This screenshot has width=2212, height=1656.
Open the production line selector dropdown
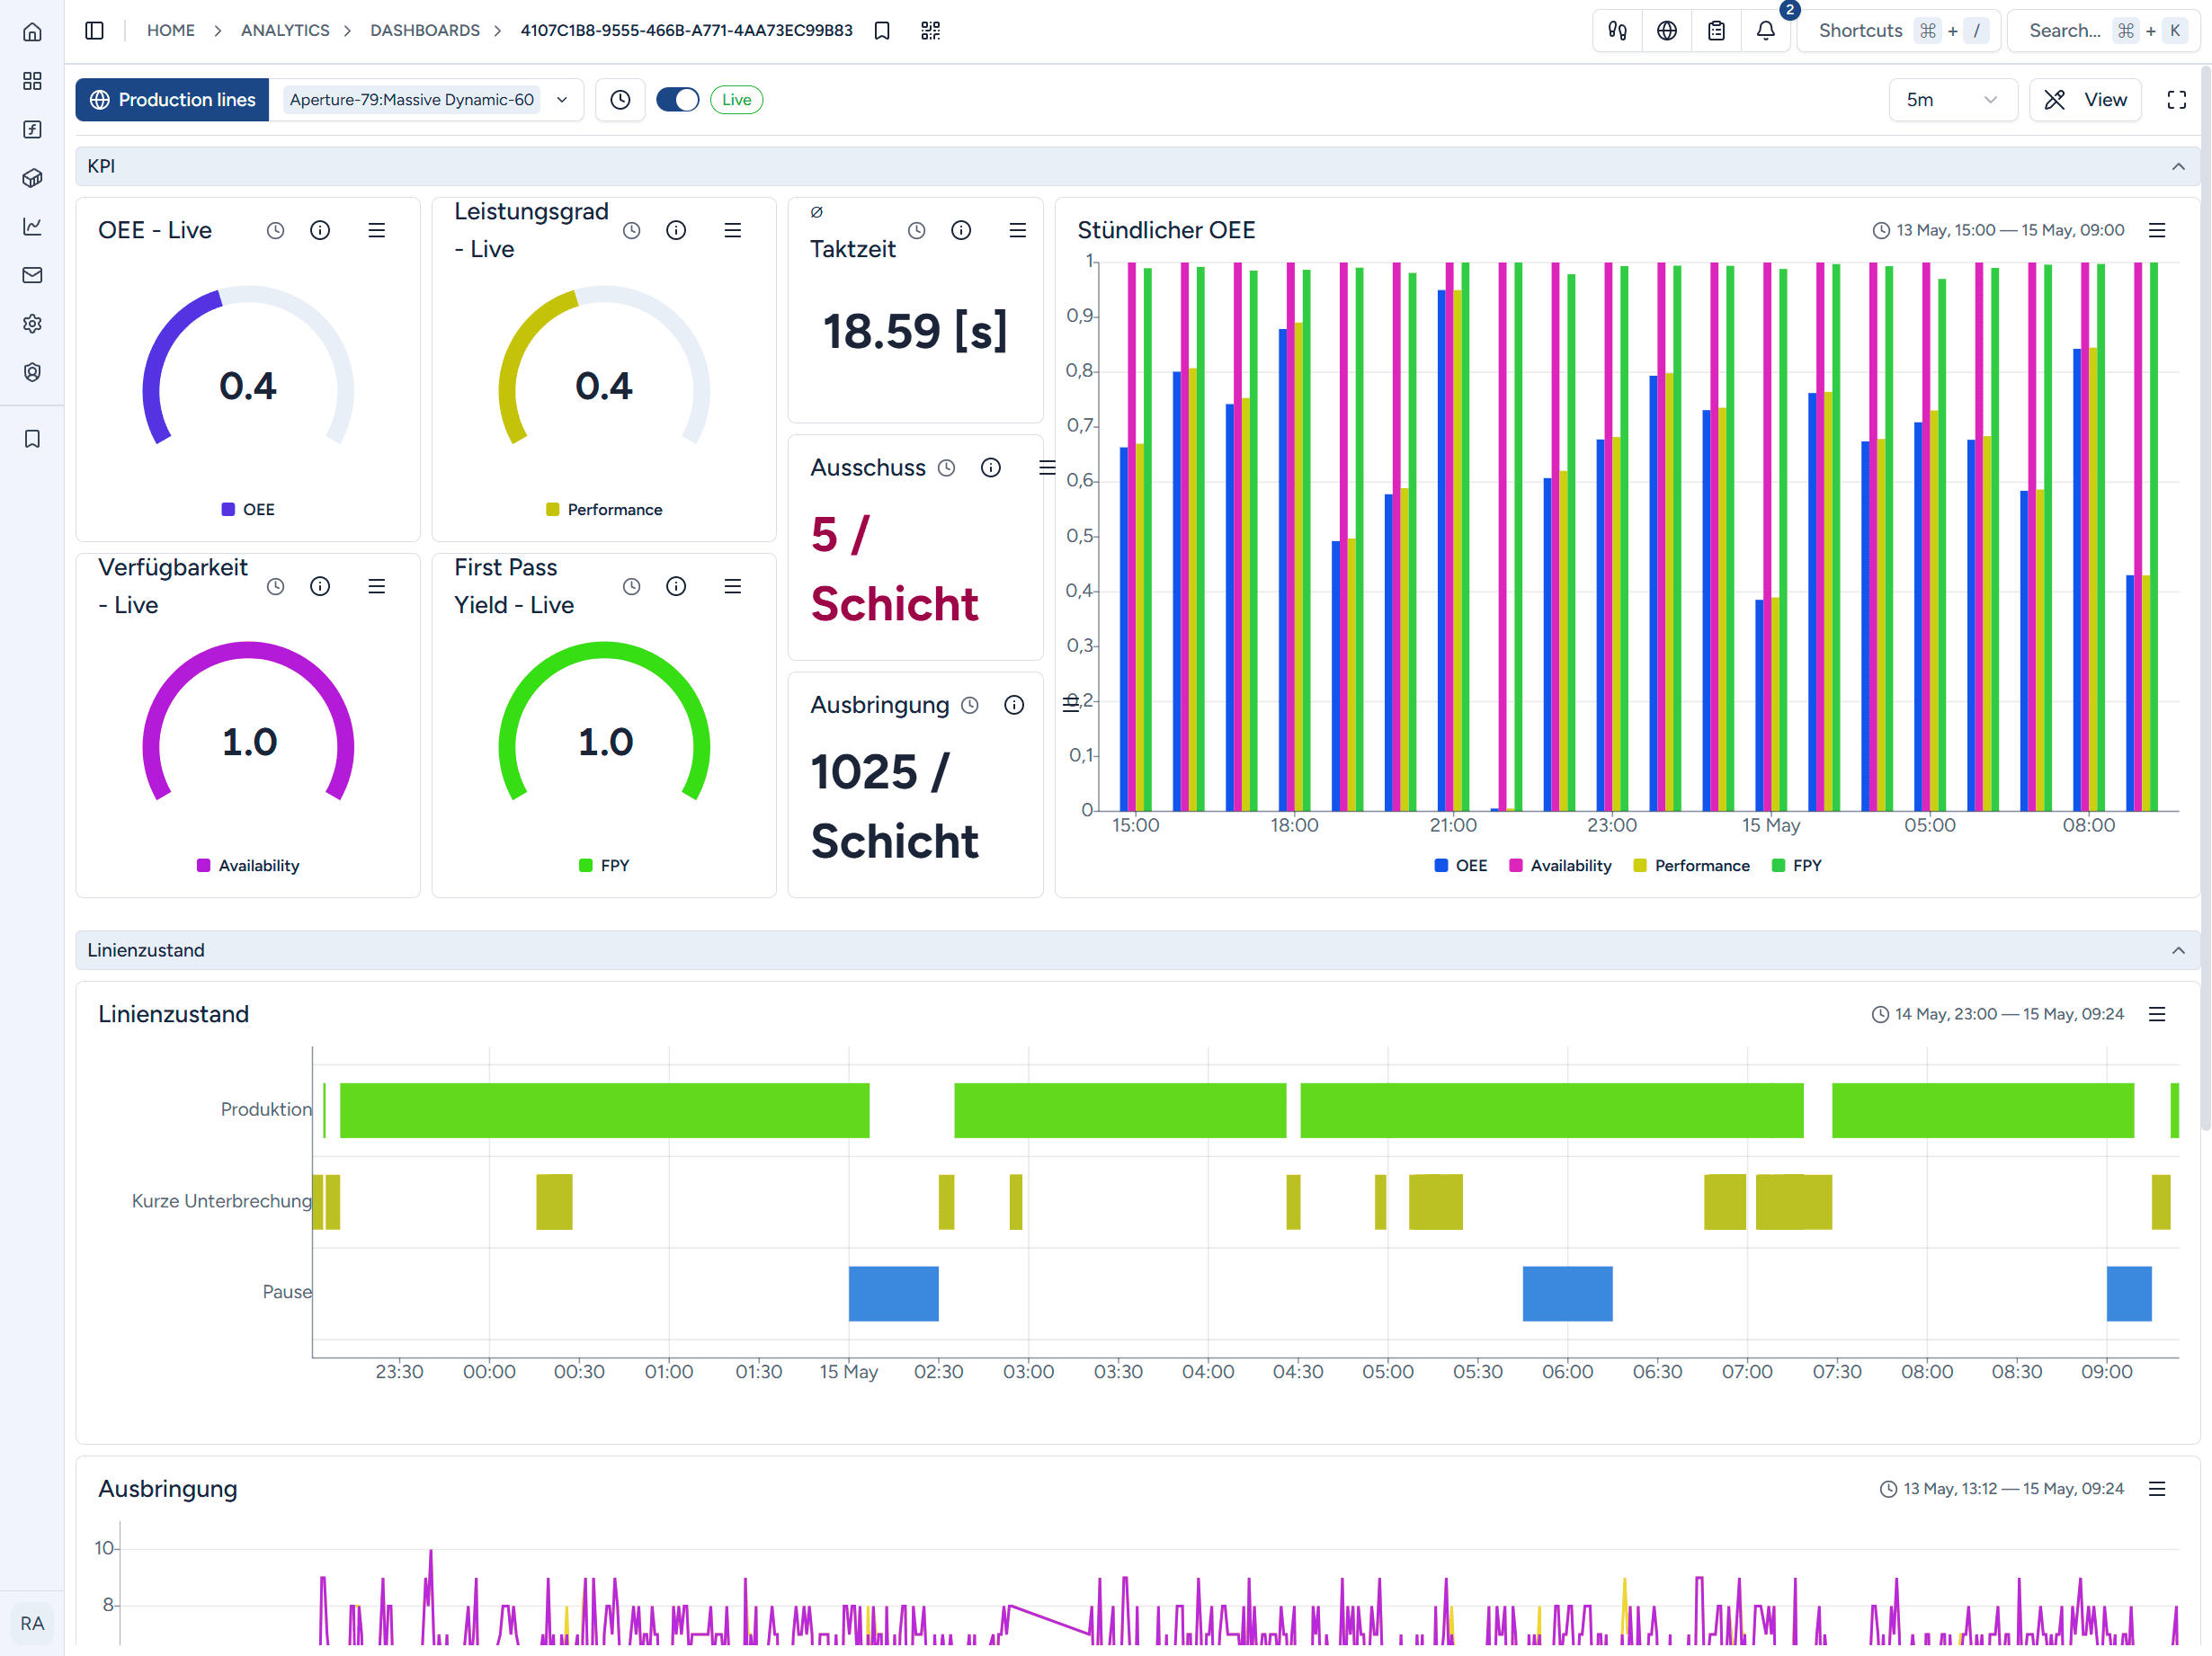562,100
